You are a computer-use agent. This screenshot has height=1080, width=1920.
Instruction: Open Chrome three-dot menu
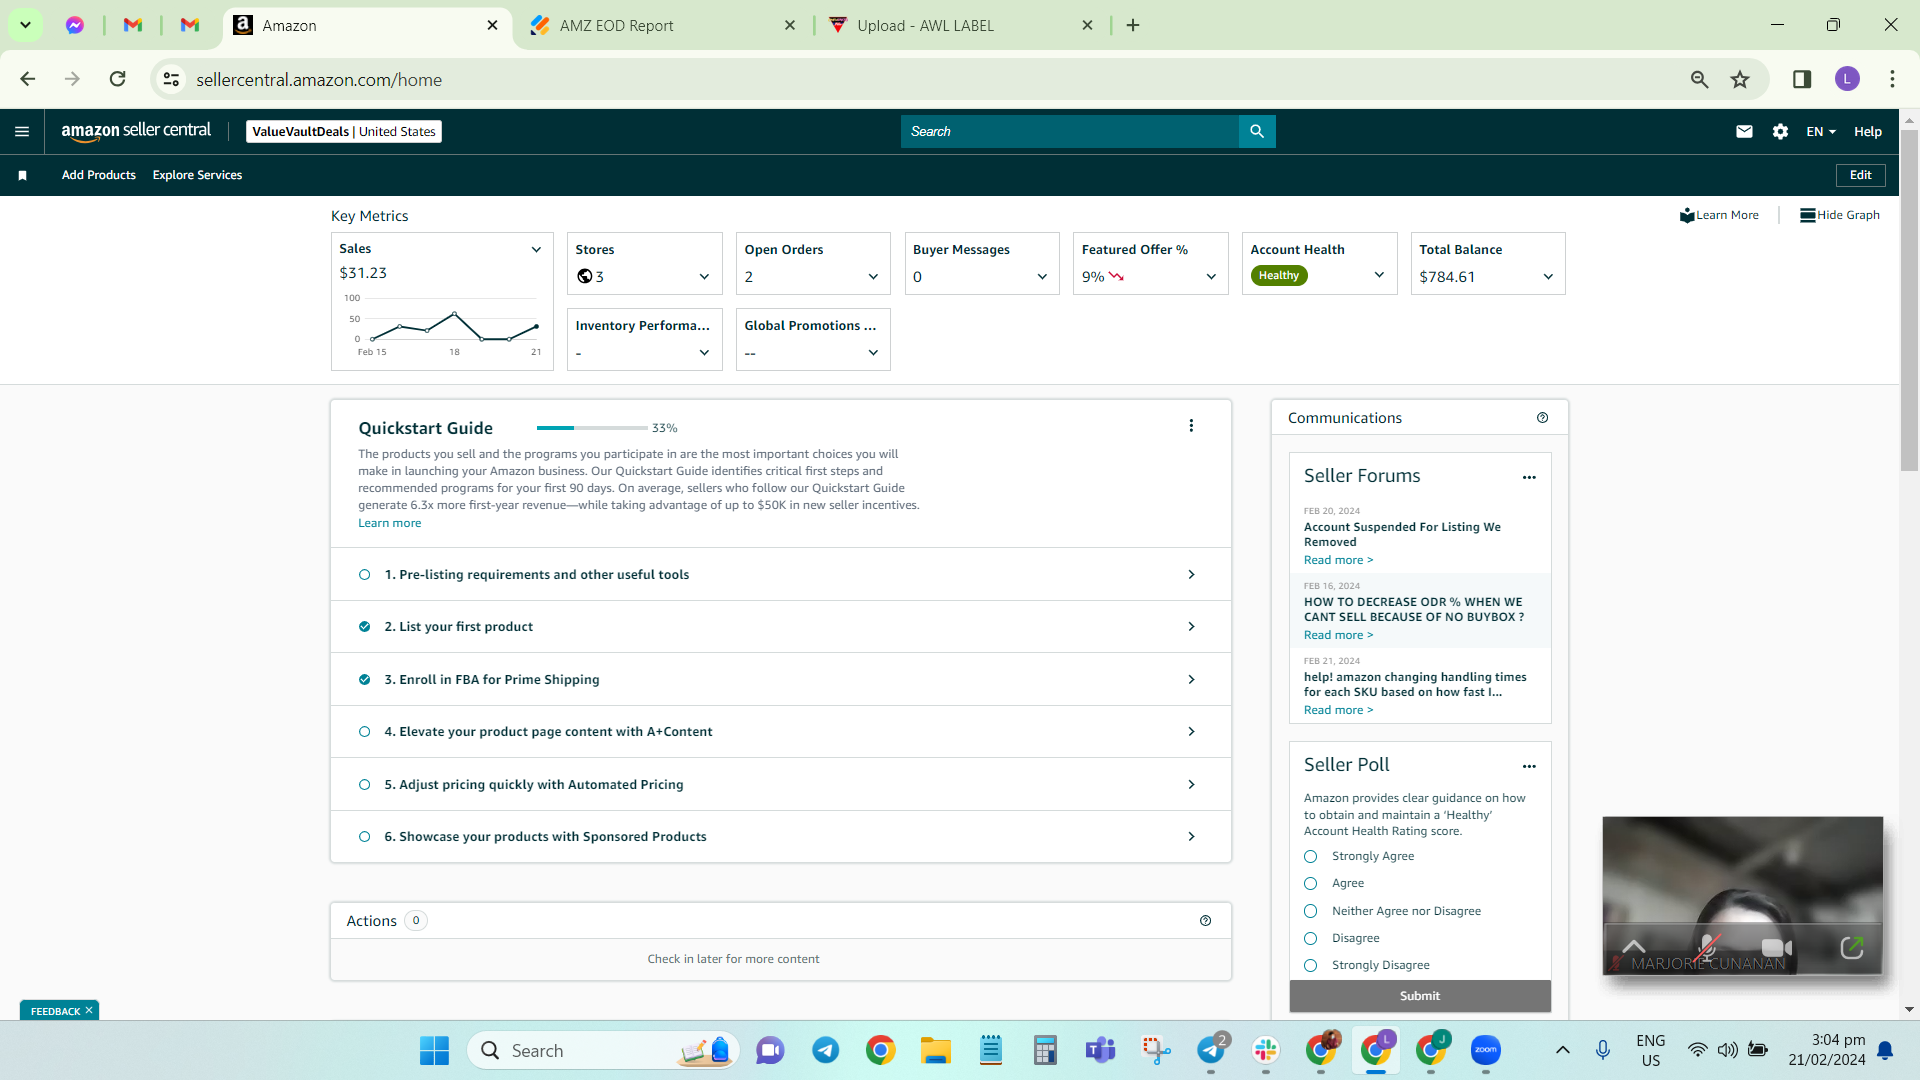[1892, 79]
